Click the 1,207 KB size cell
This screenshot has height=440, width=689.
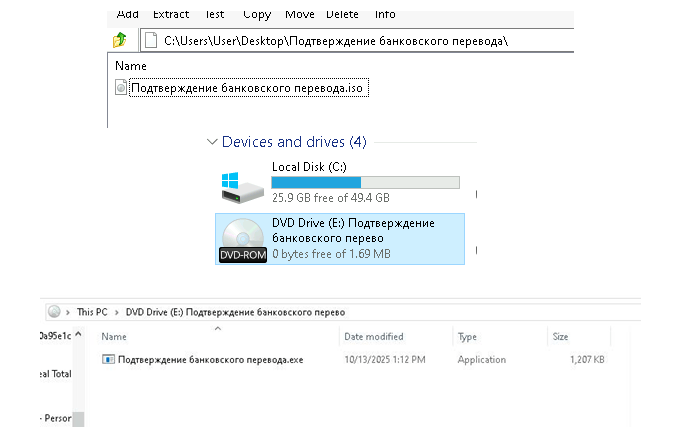[587, 360]
